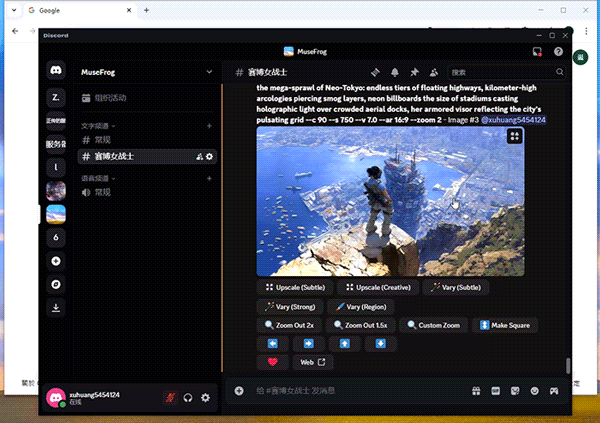Click invite people icon on 赛博女战士 channel
Screen dimensions: 600x423
tap(199, 157)
